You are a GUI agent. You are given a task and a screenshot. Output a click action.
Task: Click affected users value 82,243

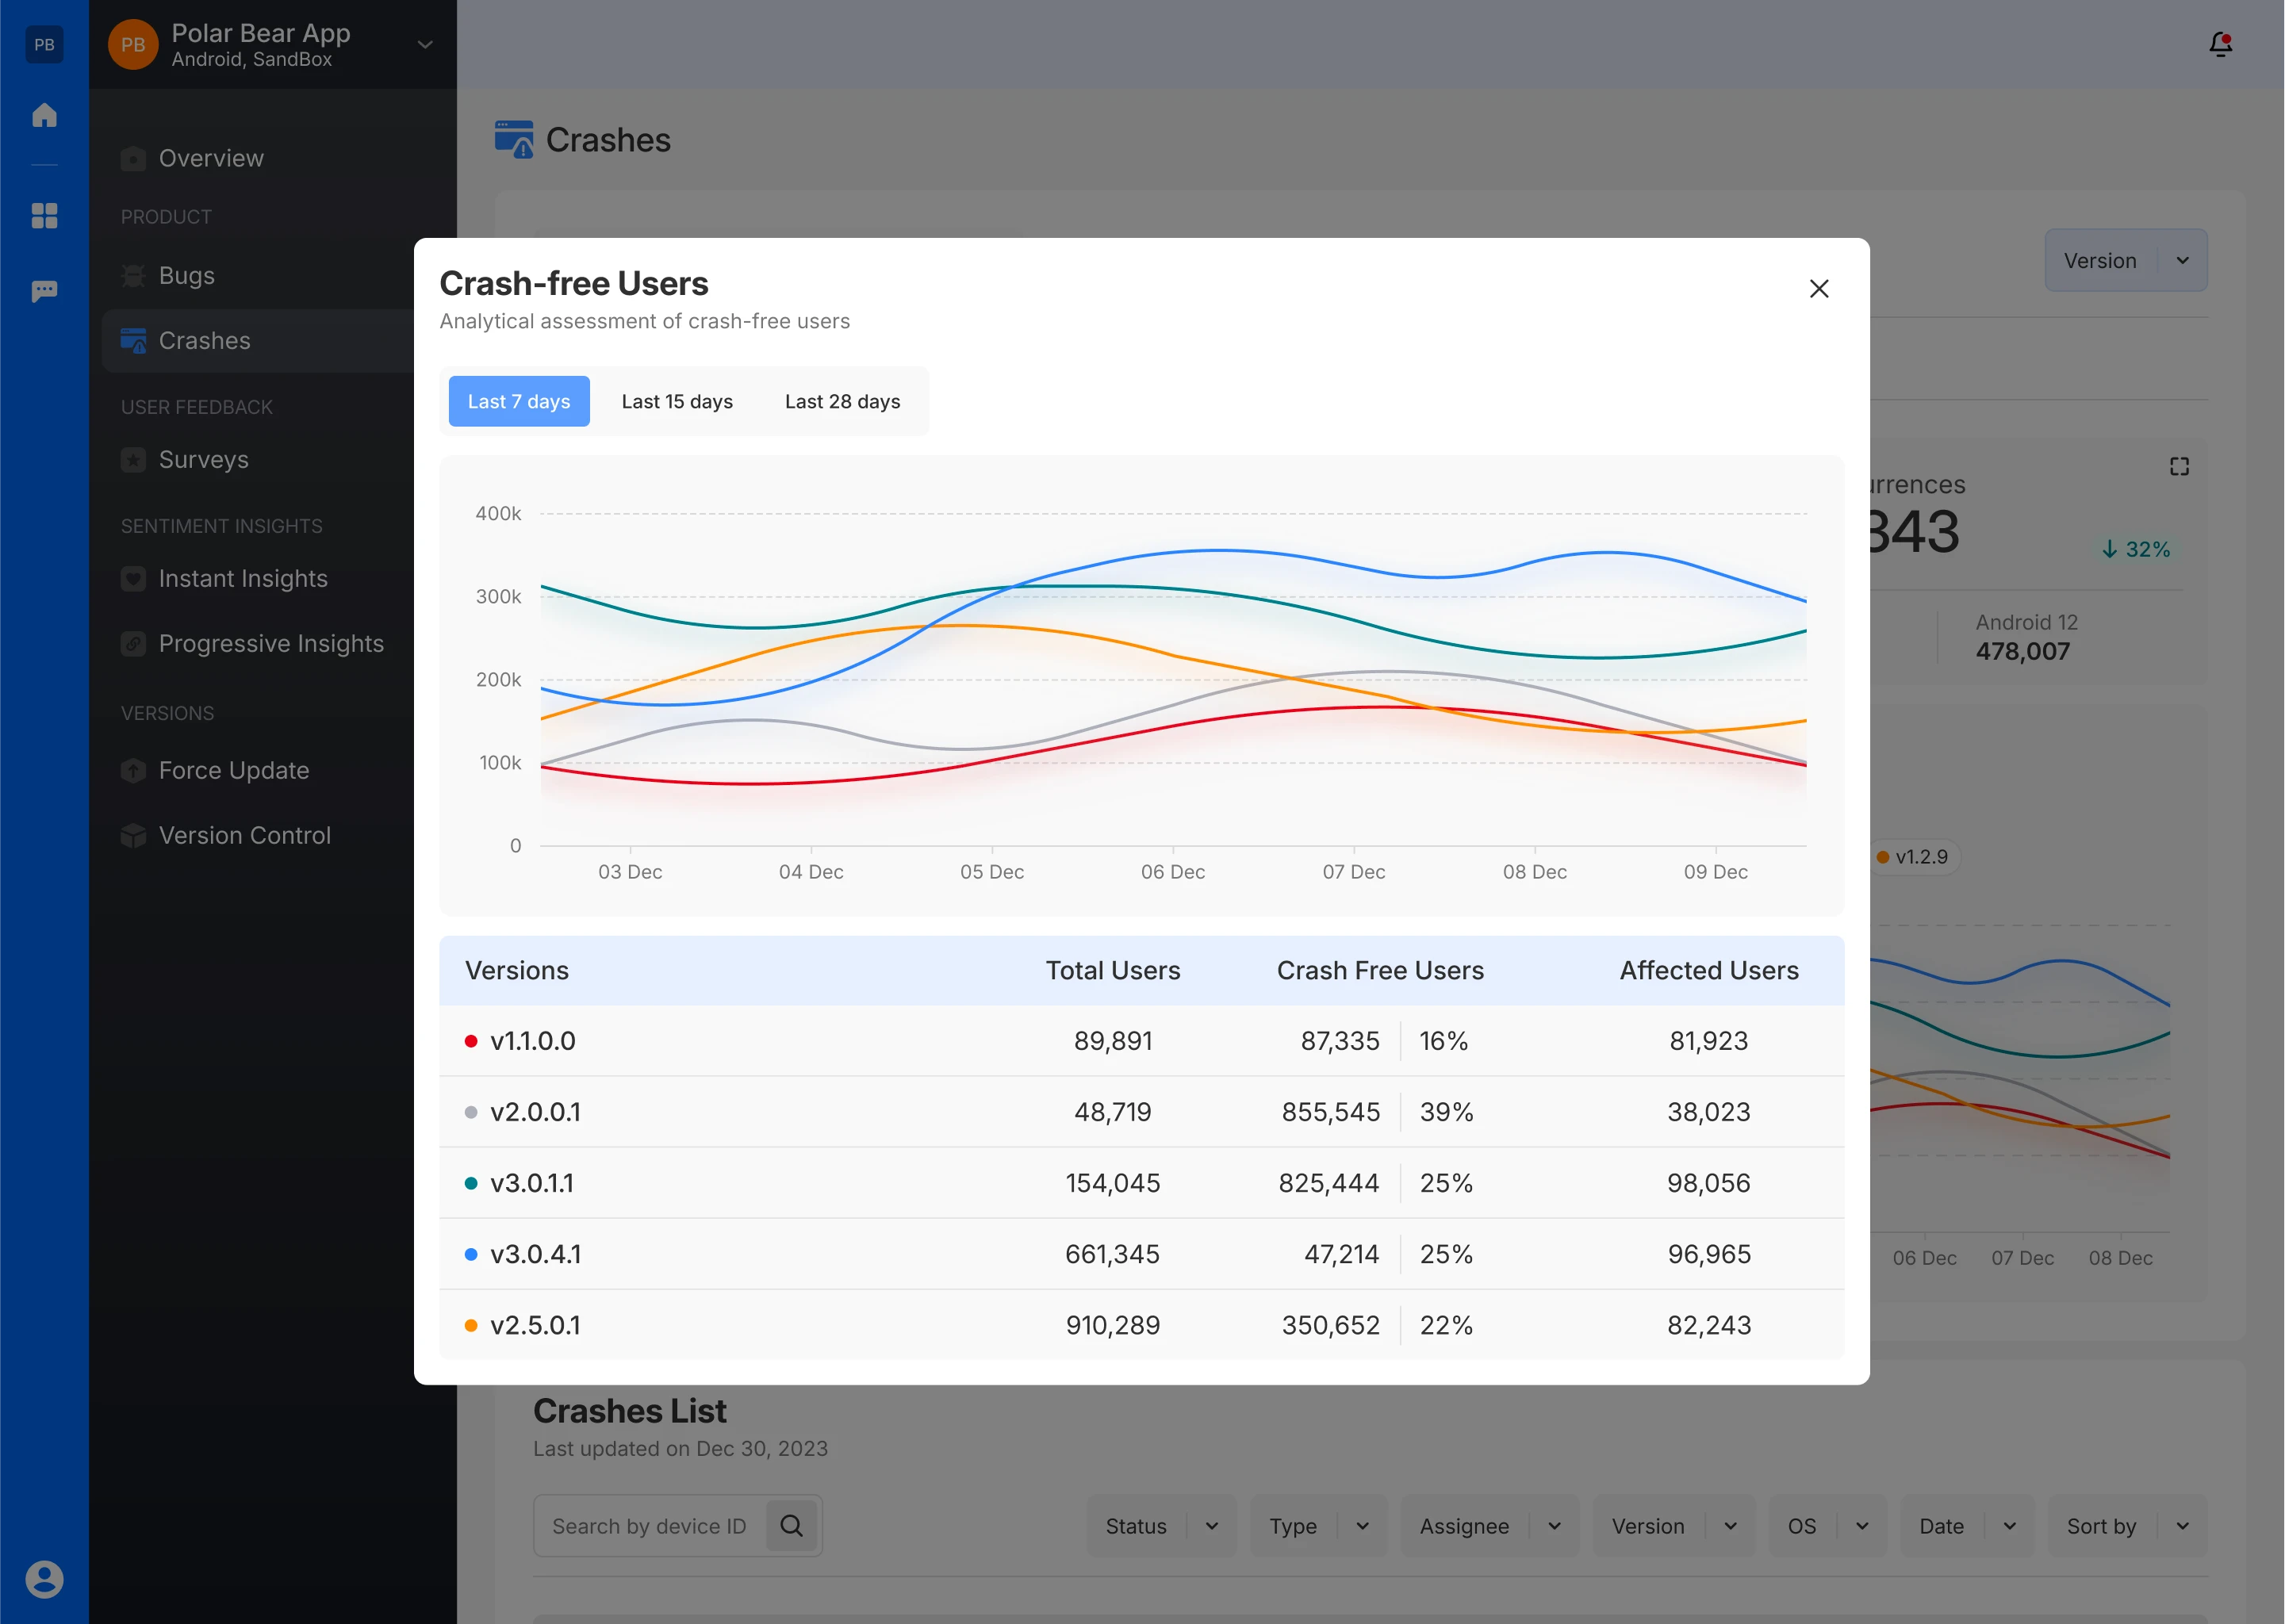(1709, 1325)
